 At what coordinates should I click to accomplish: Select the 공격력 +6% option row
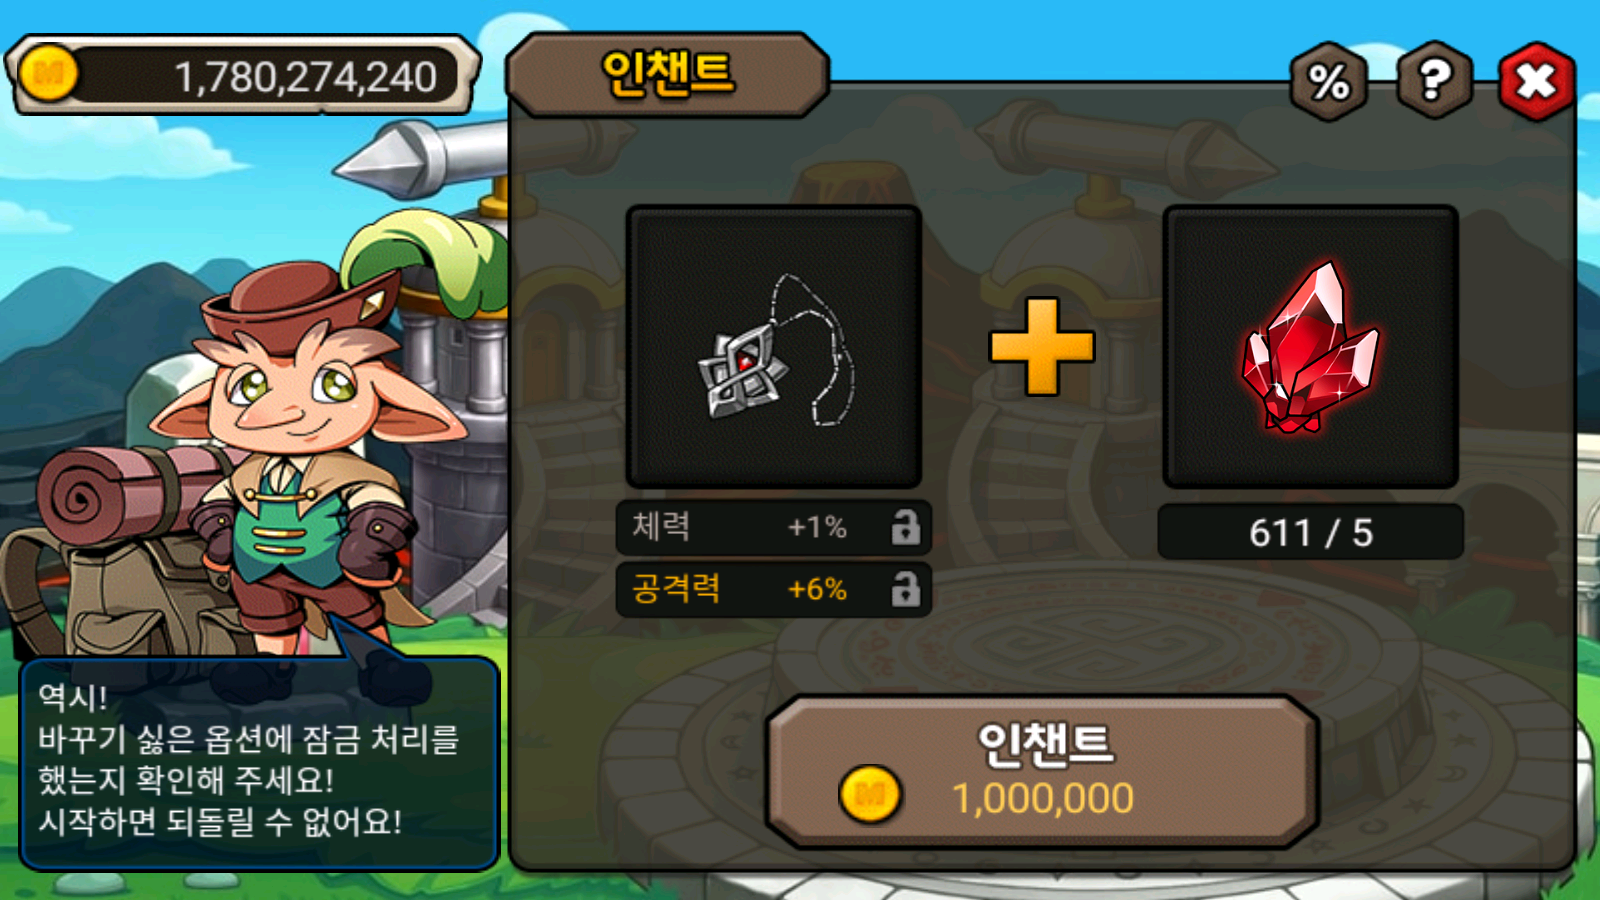[x=773, y=589]
